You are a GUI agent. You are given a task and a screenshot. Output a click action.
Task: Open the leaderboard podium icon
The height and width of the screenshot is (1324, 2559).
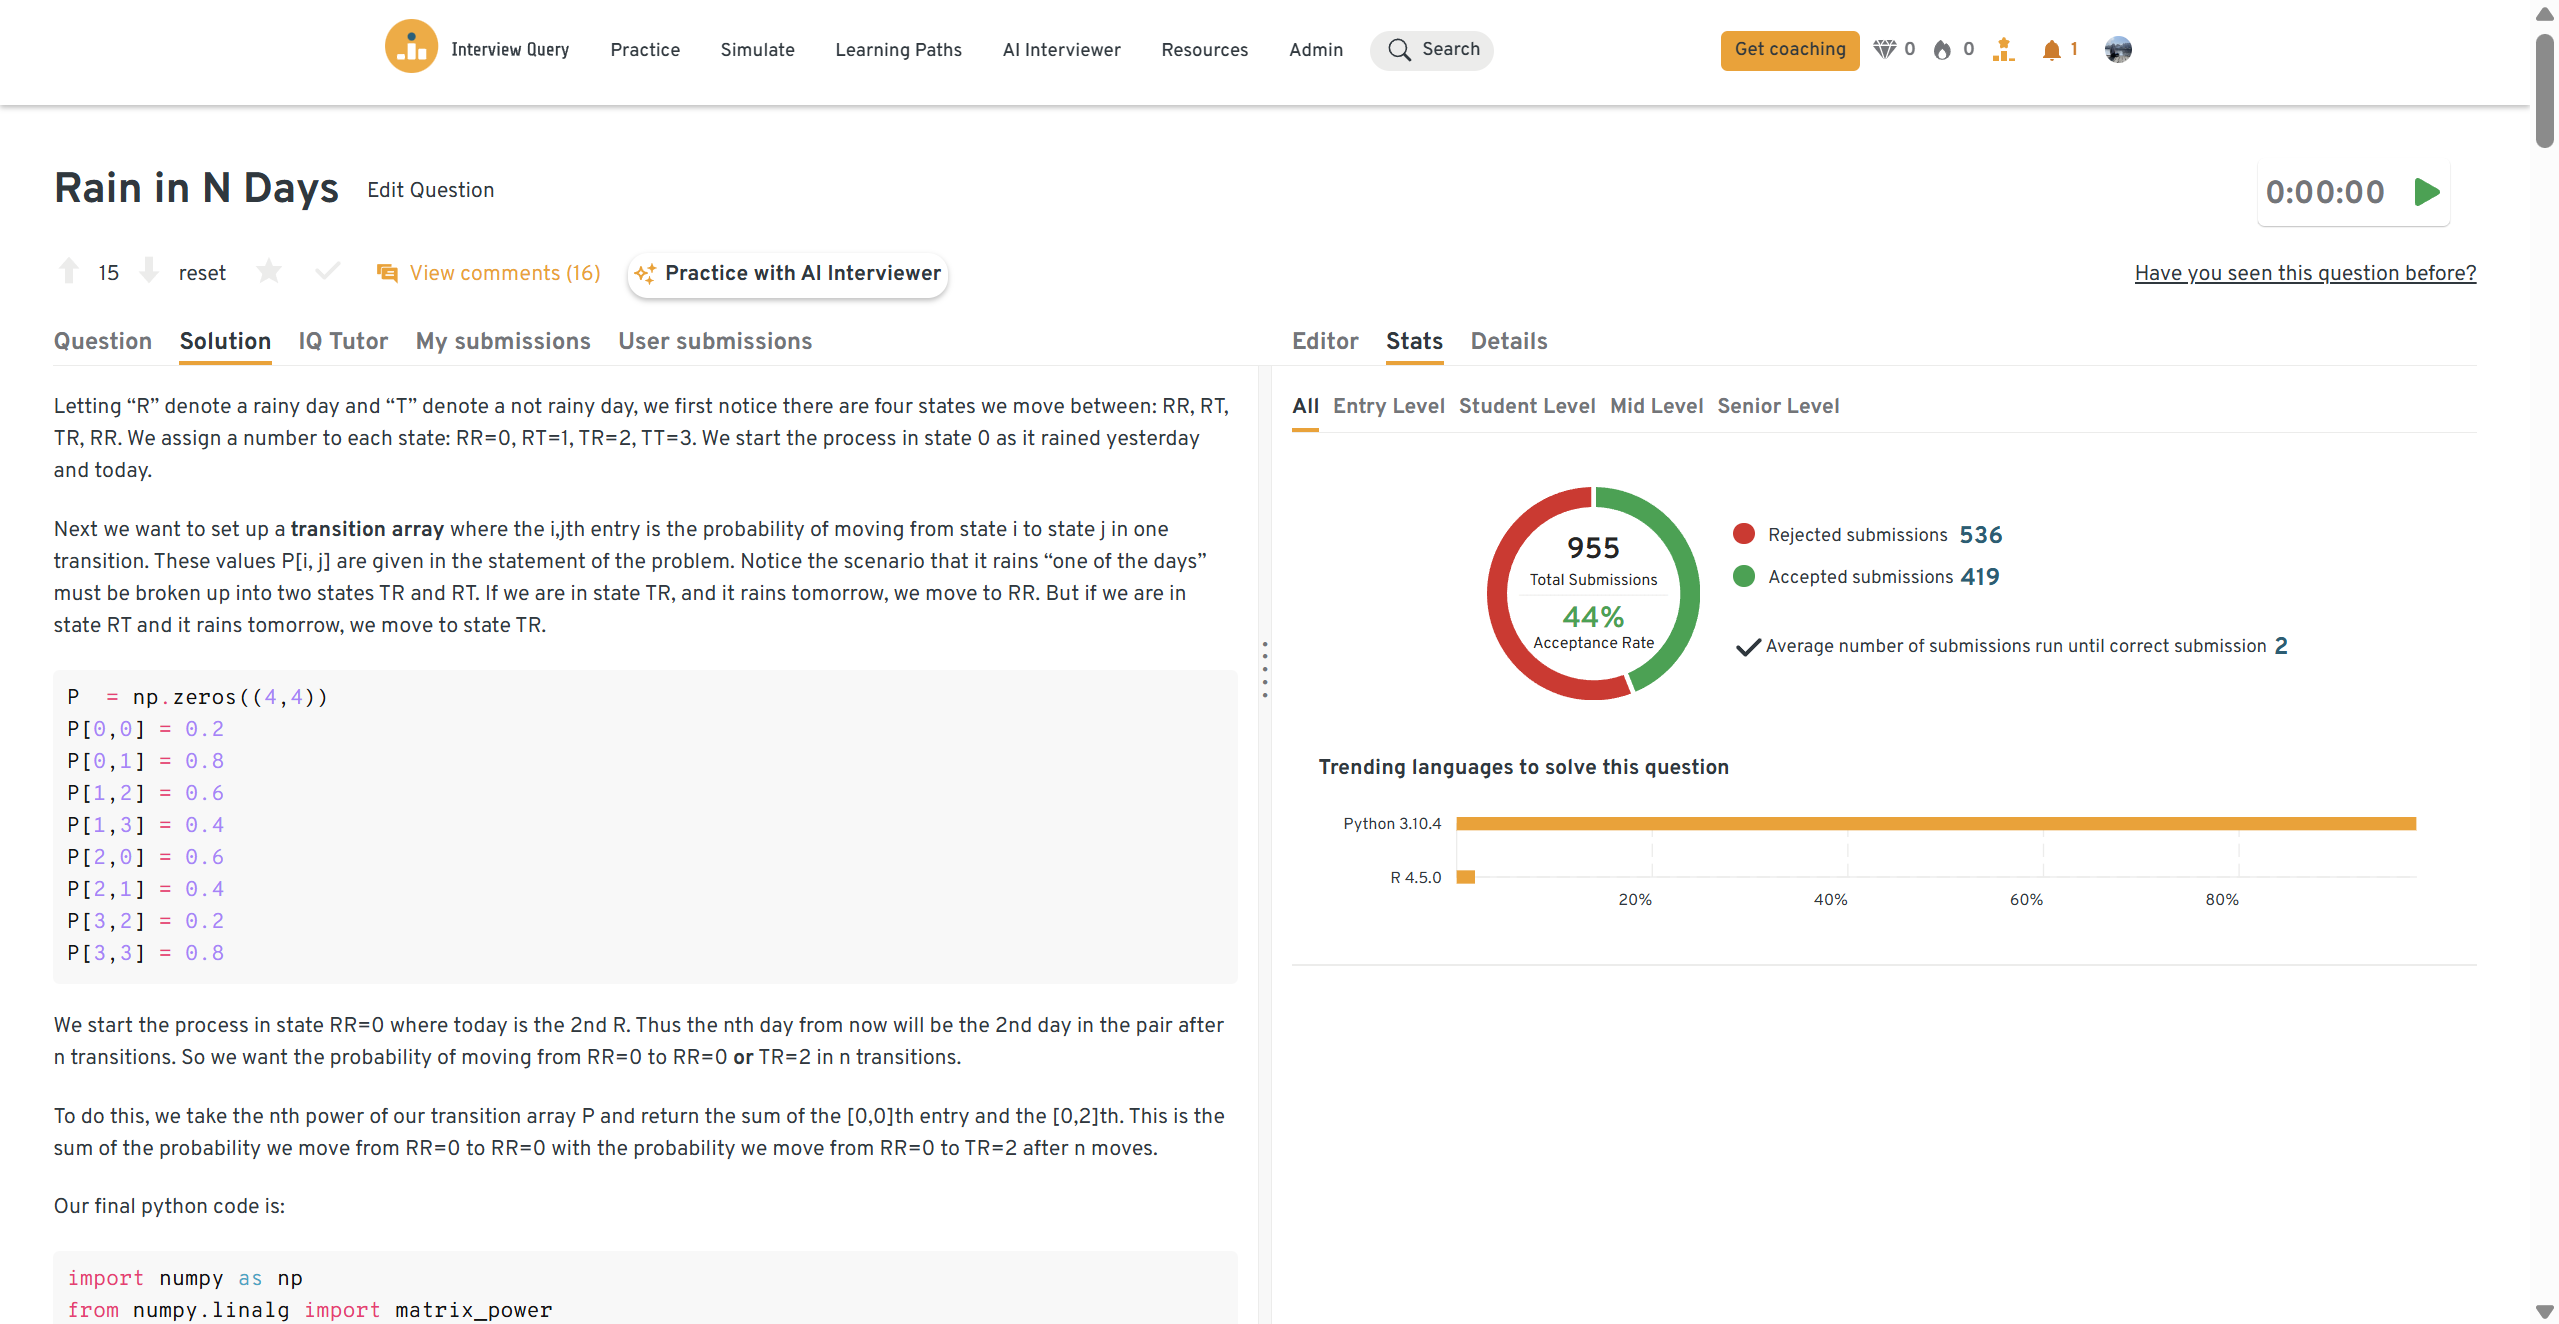(x=2003, y=49)
